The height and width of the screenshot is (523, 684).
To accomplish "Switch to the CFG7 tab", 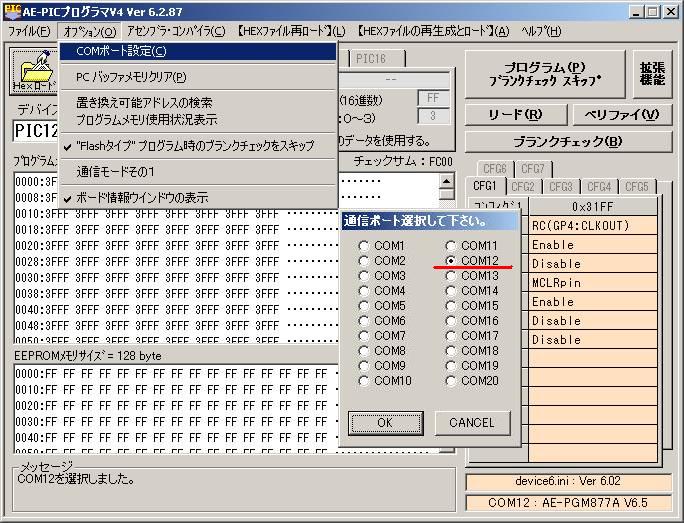I will tap(533, 168).
